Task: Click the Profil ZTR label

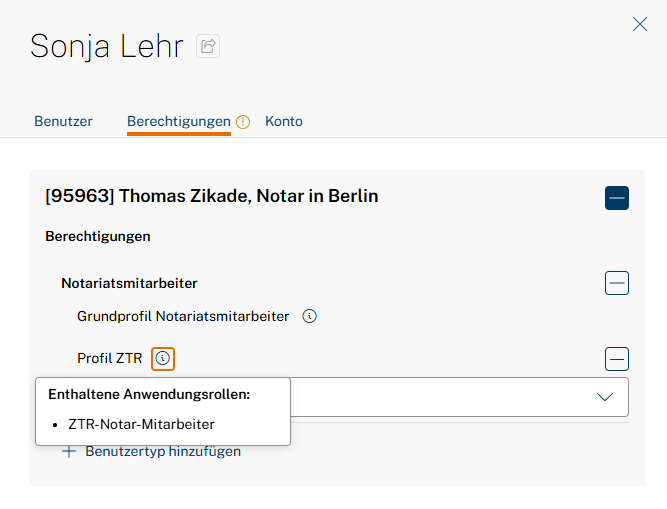Action: [110, 358]
